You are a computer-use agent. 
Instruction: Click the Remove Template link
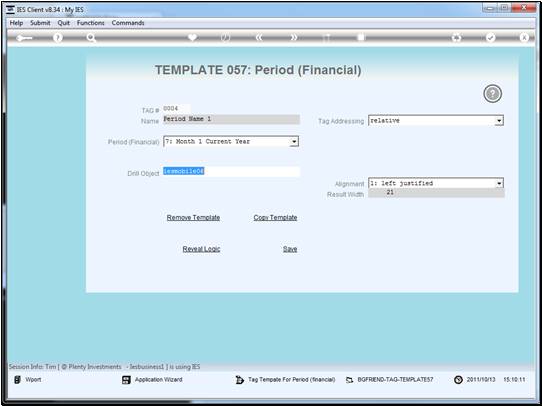tap(193, 218)
